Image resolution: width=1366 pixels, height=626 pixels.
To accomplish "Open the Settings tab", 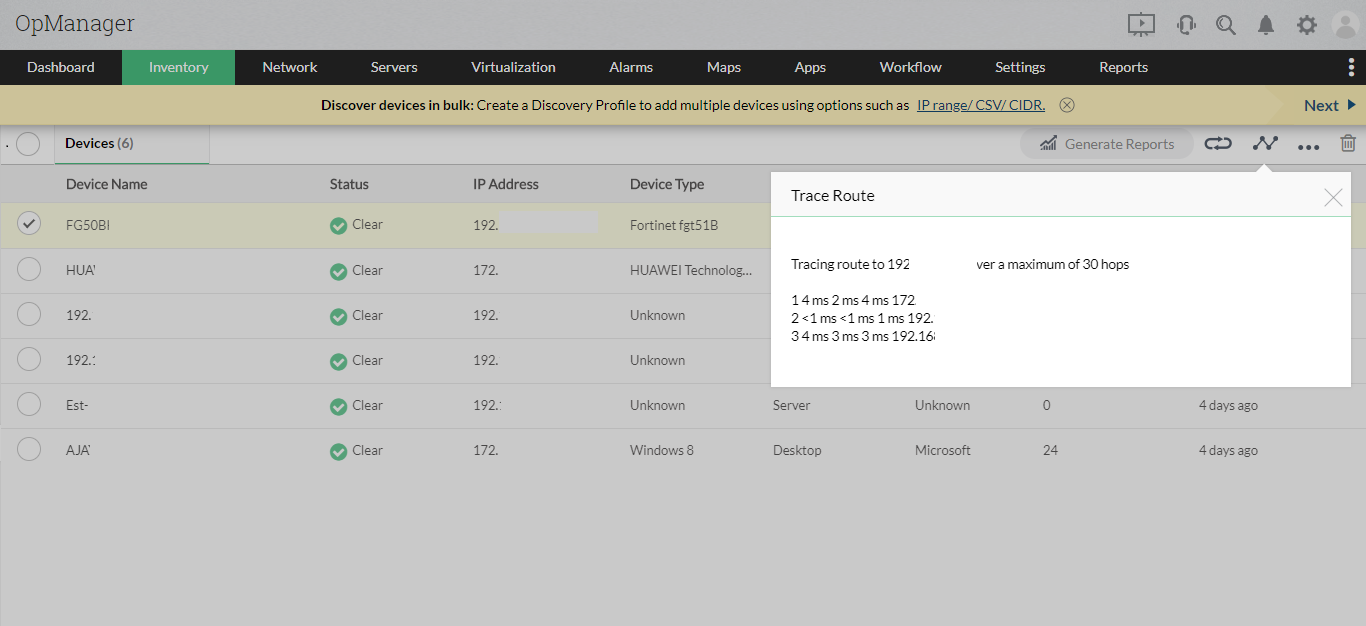I will click(1020, 67).
